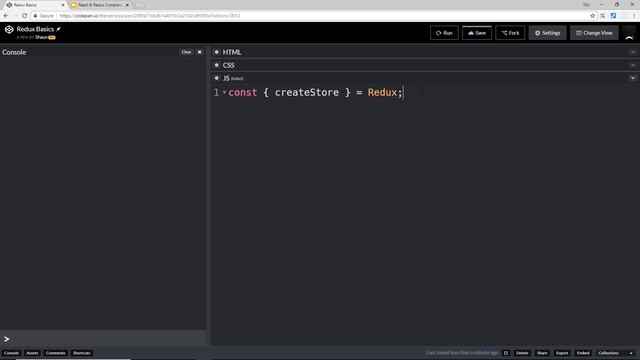This screenshot has height=360, width=640.
Task: Open CSS editor settings gear
Action: 217,65
